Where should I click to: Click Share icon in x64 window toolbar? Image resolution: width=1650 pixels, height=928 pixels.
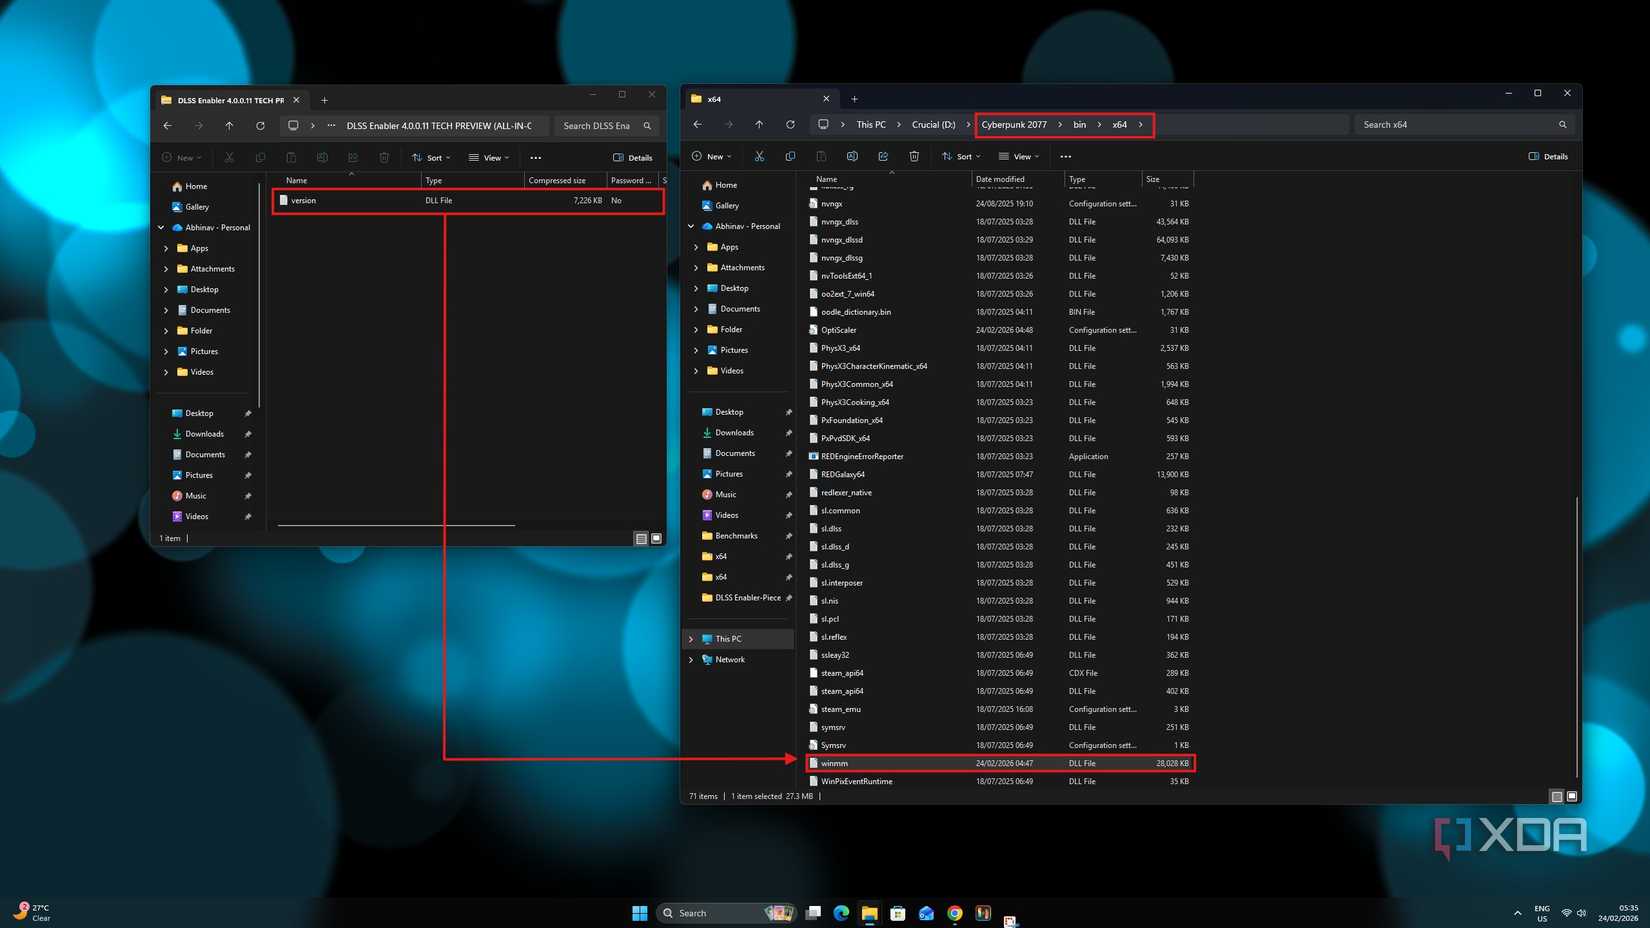(x=883, y=157)
